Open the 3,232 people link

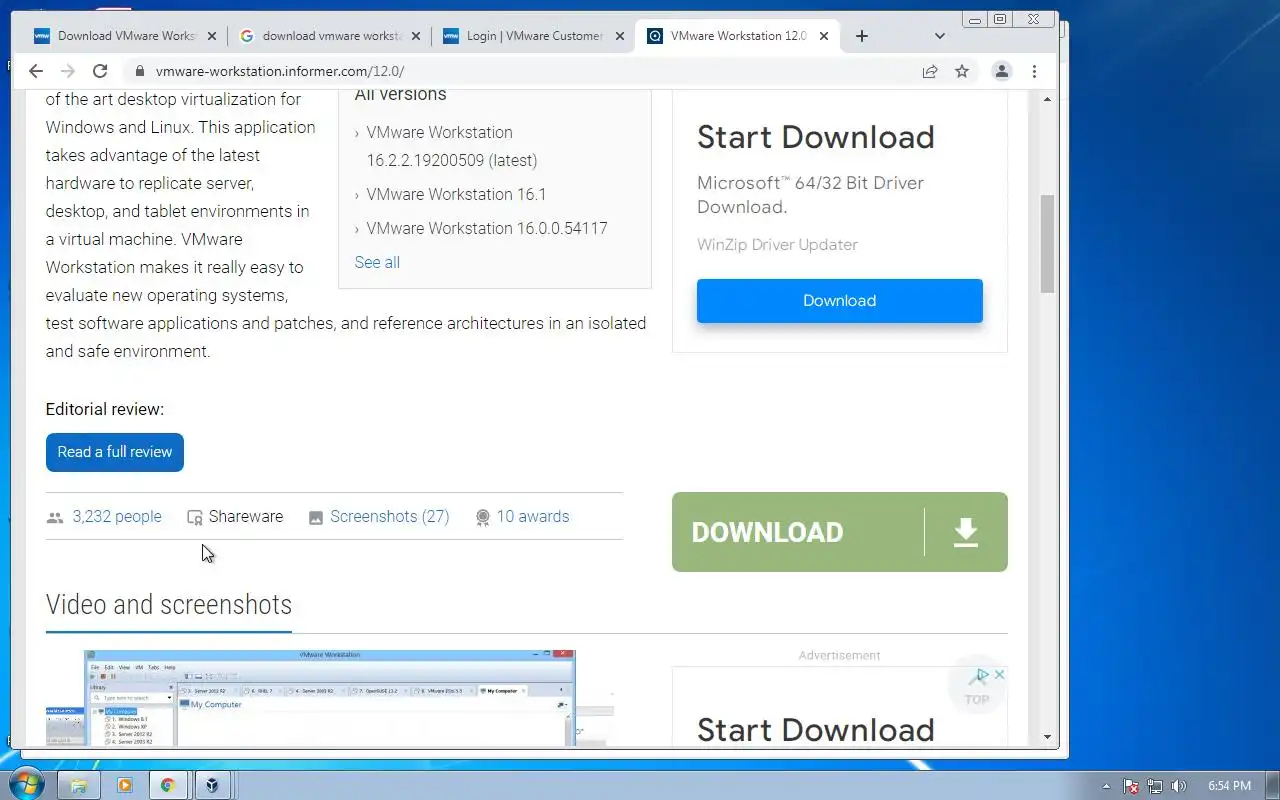click(x=117, y=517)
